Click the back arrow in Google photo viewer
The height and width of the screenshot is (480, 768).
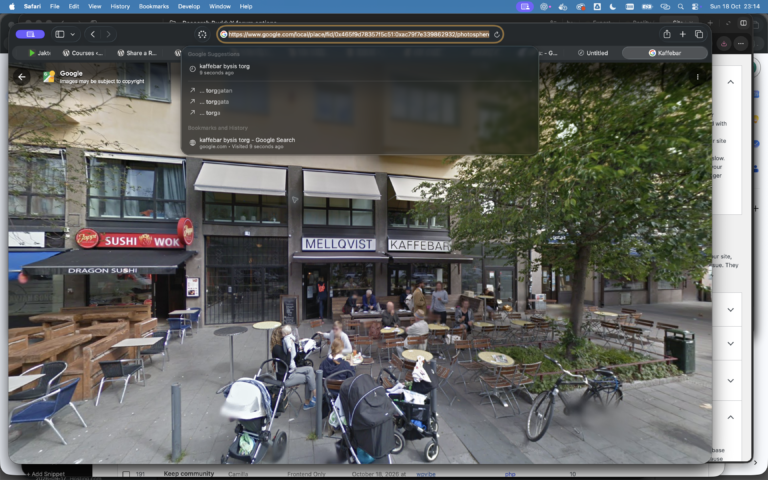(x=22, y=77)
